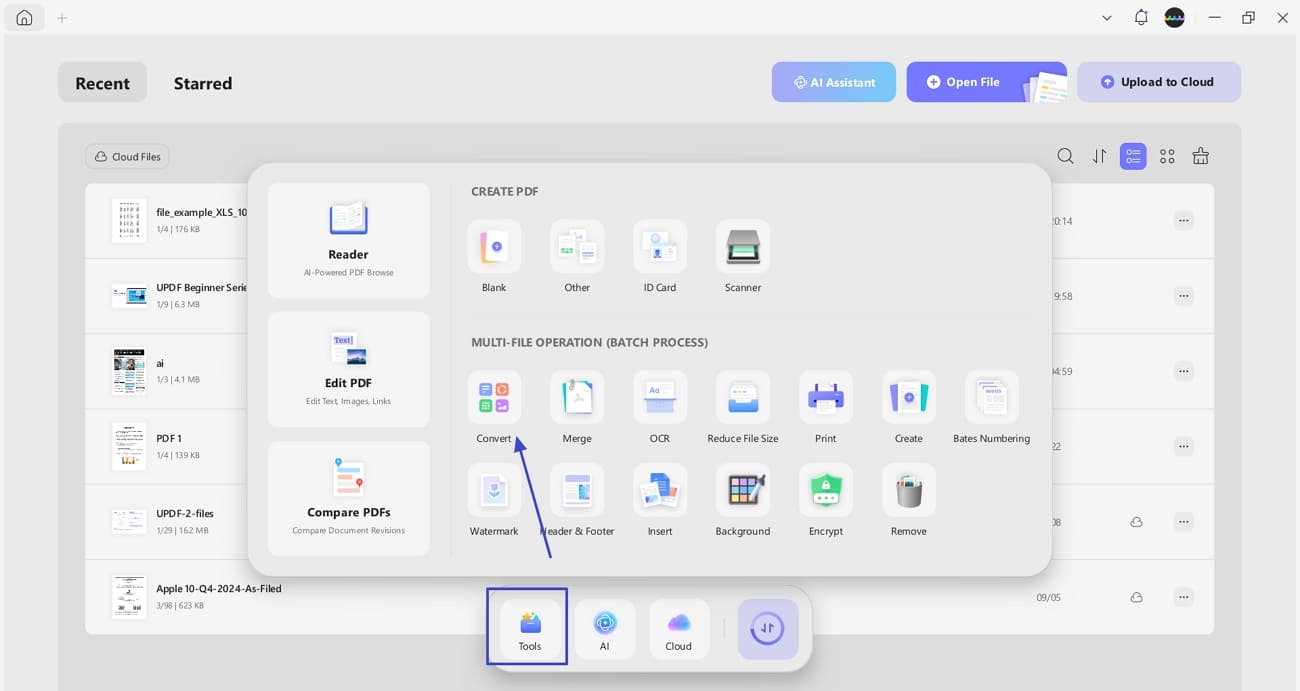Click the AI Assistant button
The width and height of the screenshot is (1300, 691).
834,82
